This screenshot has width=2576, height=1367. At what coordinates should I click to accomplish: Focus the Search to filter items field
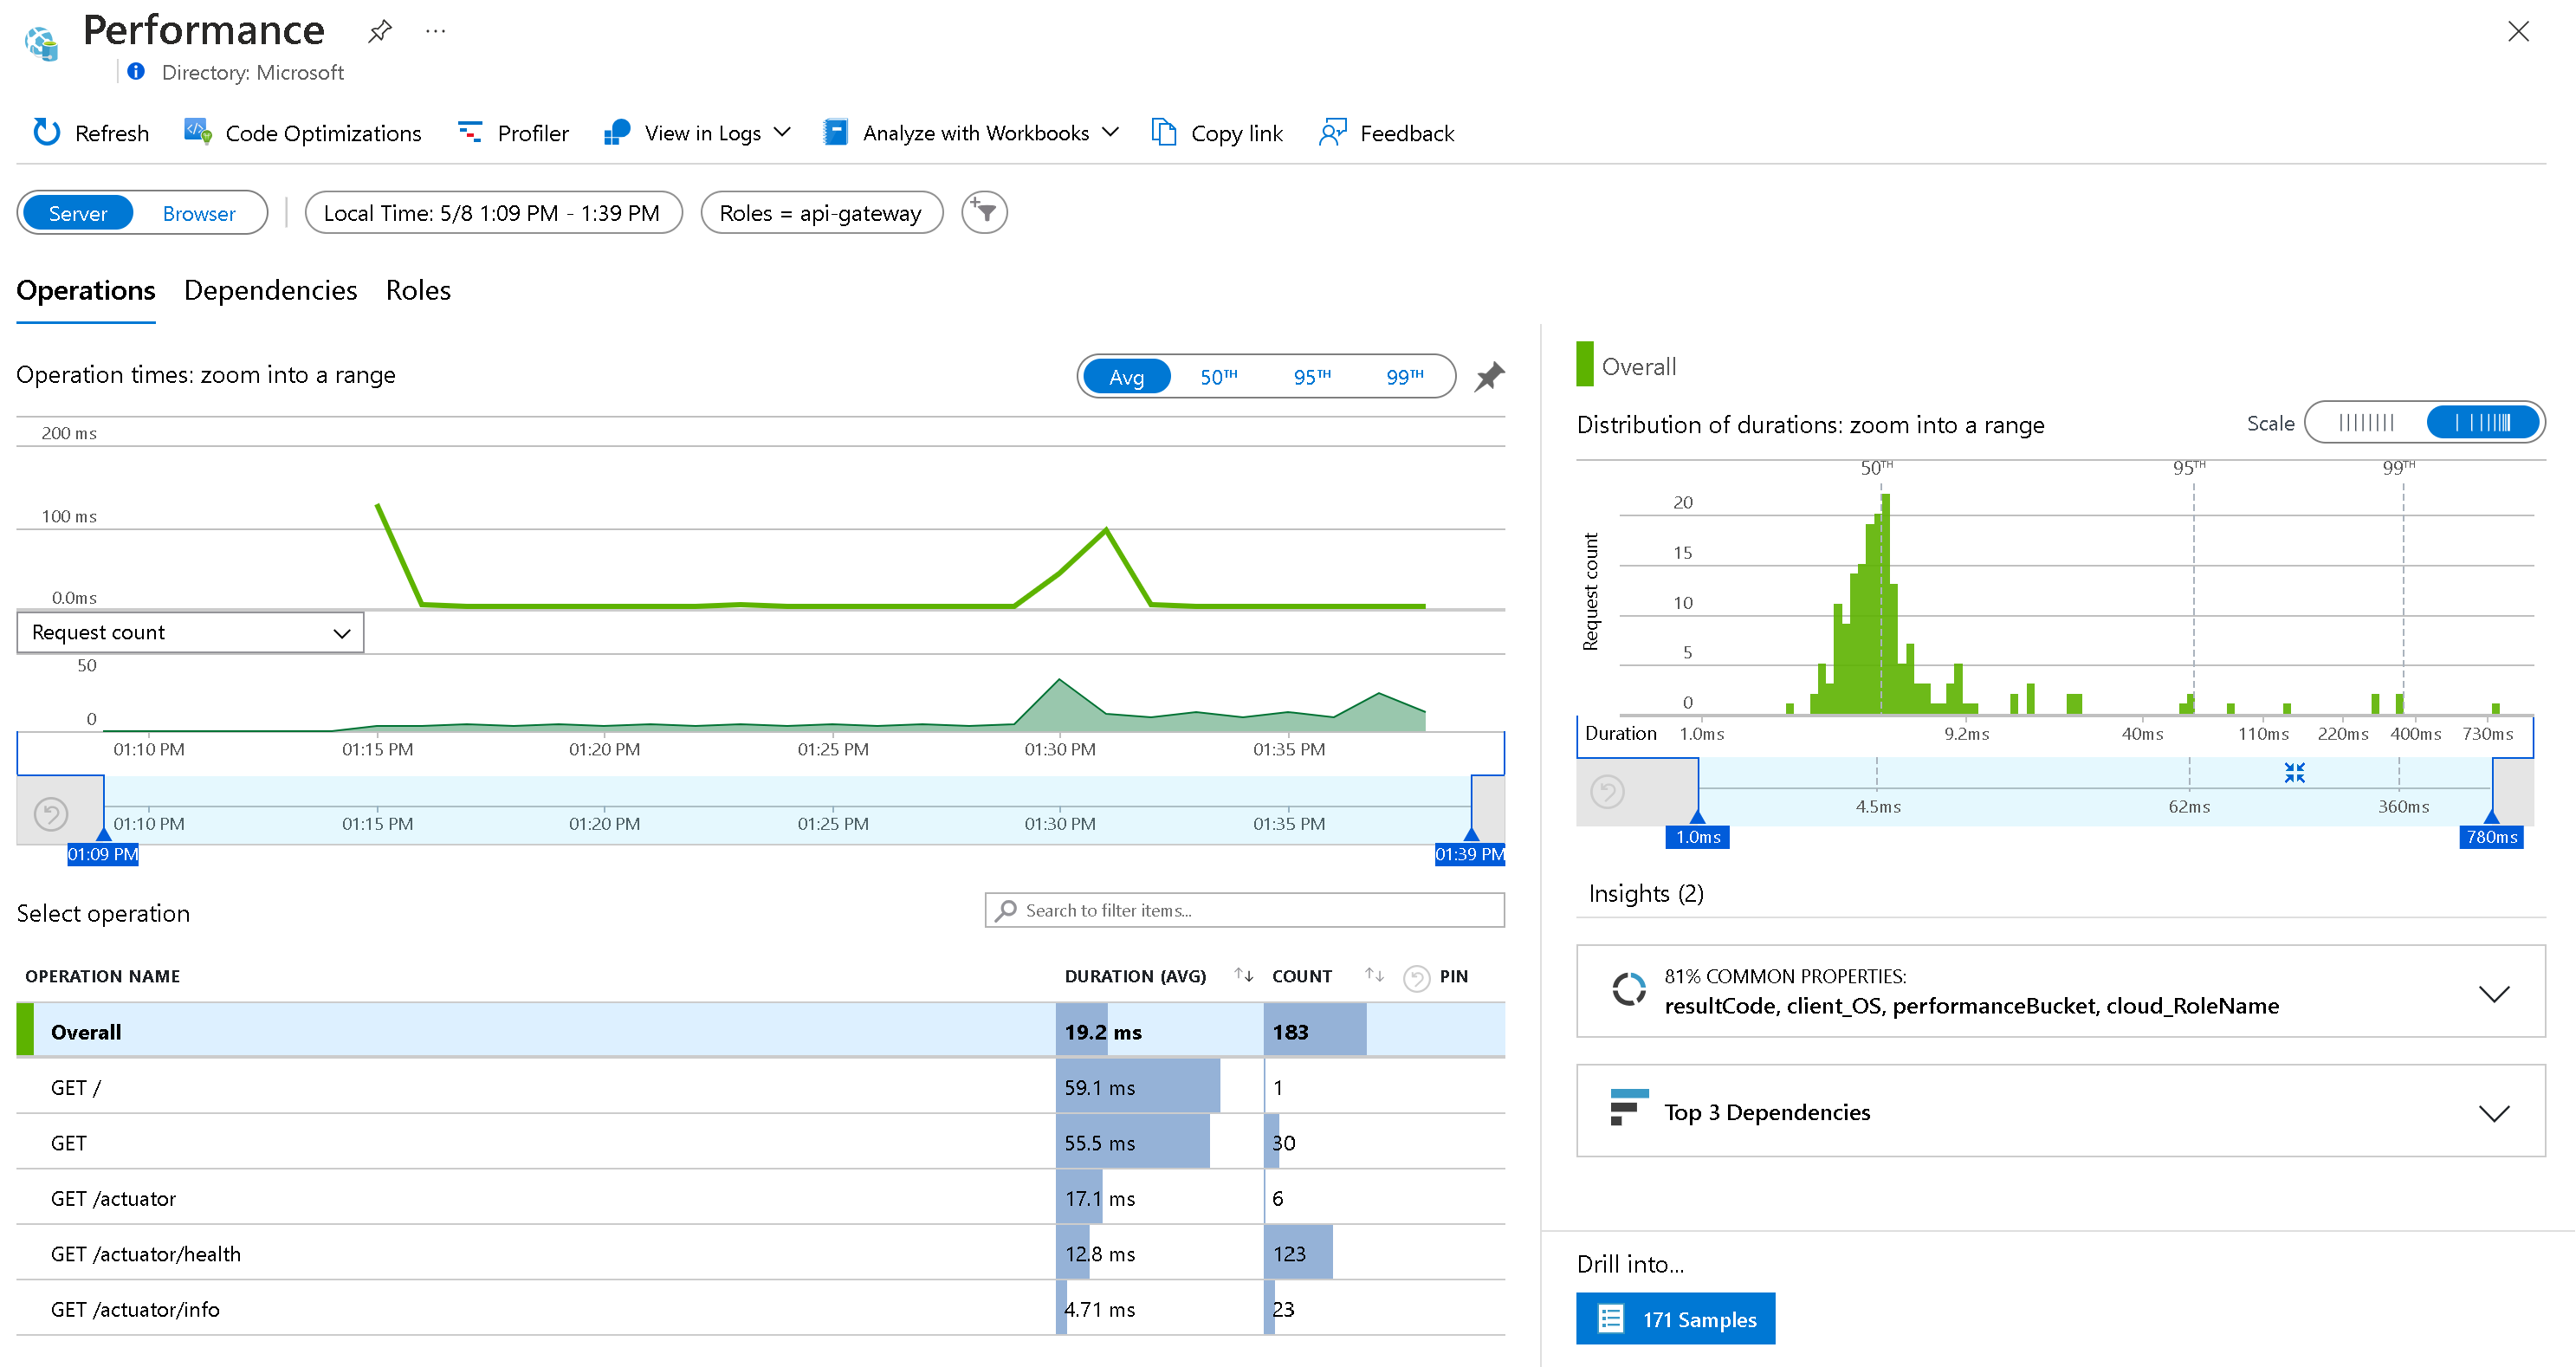1244,910
